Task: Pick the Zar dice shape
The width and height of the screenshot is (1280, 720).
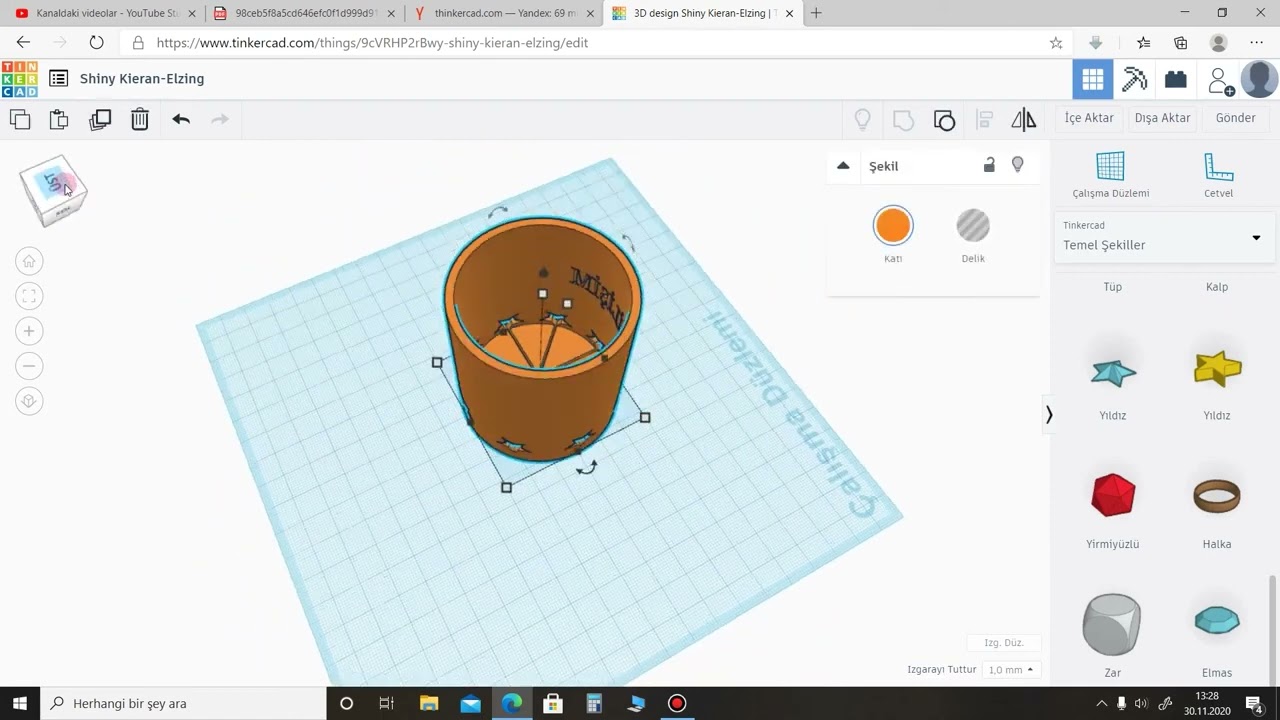Action: tap(1112, 624)
